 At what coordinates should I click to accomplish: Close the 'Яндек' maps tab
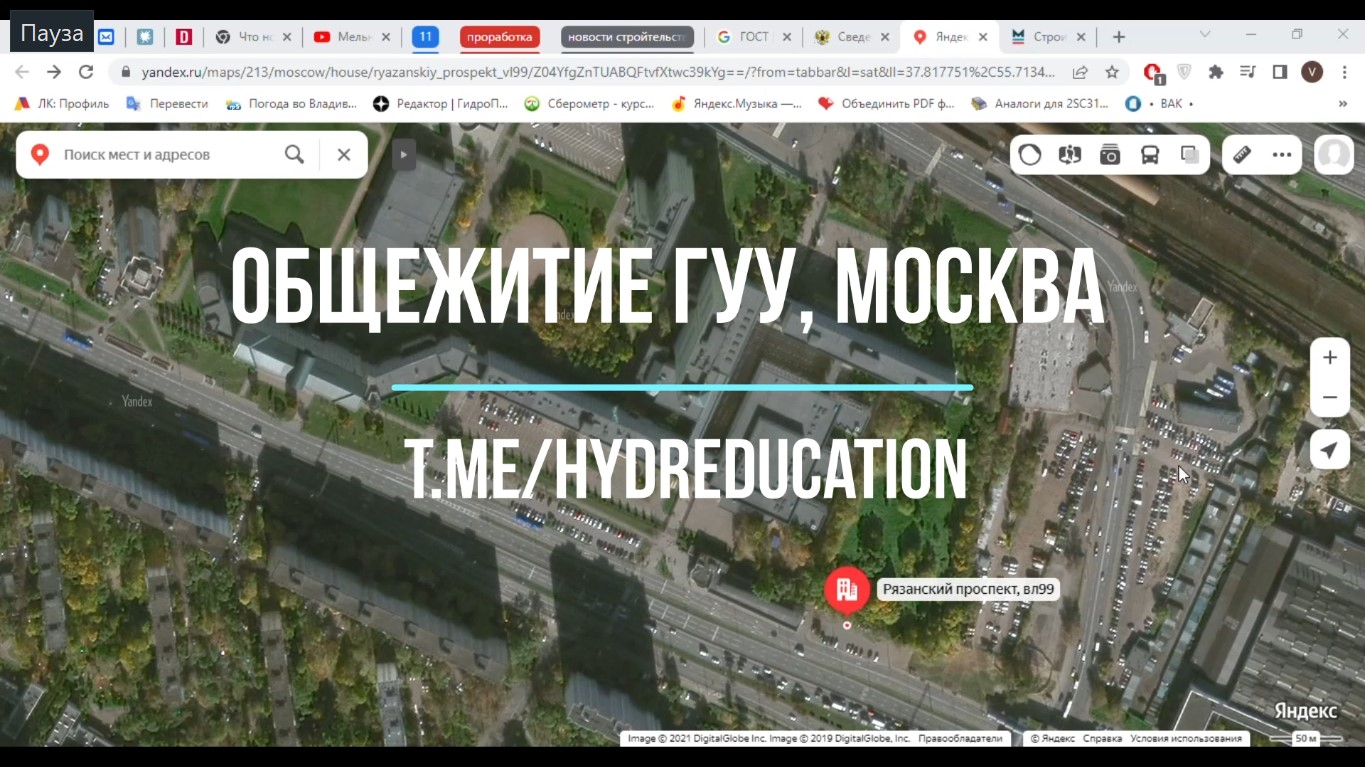[x=983, y=37]
